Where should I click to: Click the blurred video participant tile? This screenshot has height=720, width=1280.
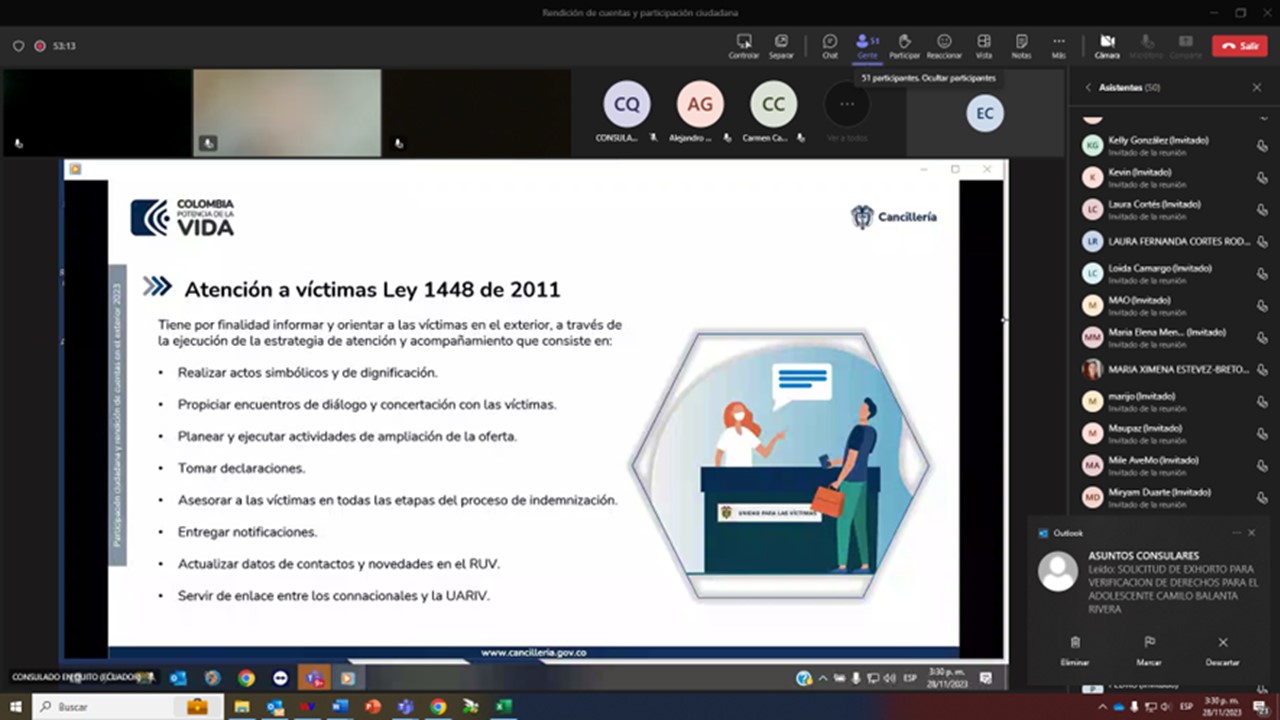coord(287,113)
